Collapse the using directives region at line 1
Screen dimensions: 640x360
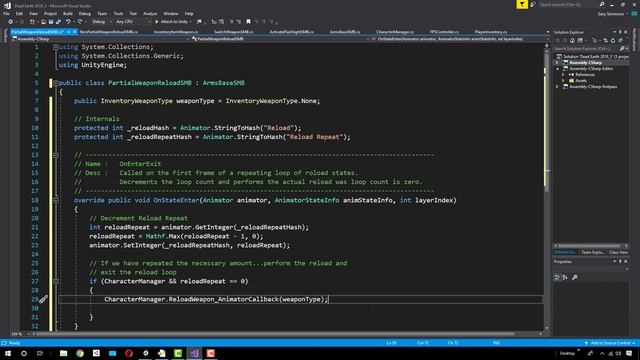pyautogui.click(x=56, y=47)
